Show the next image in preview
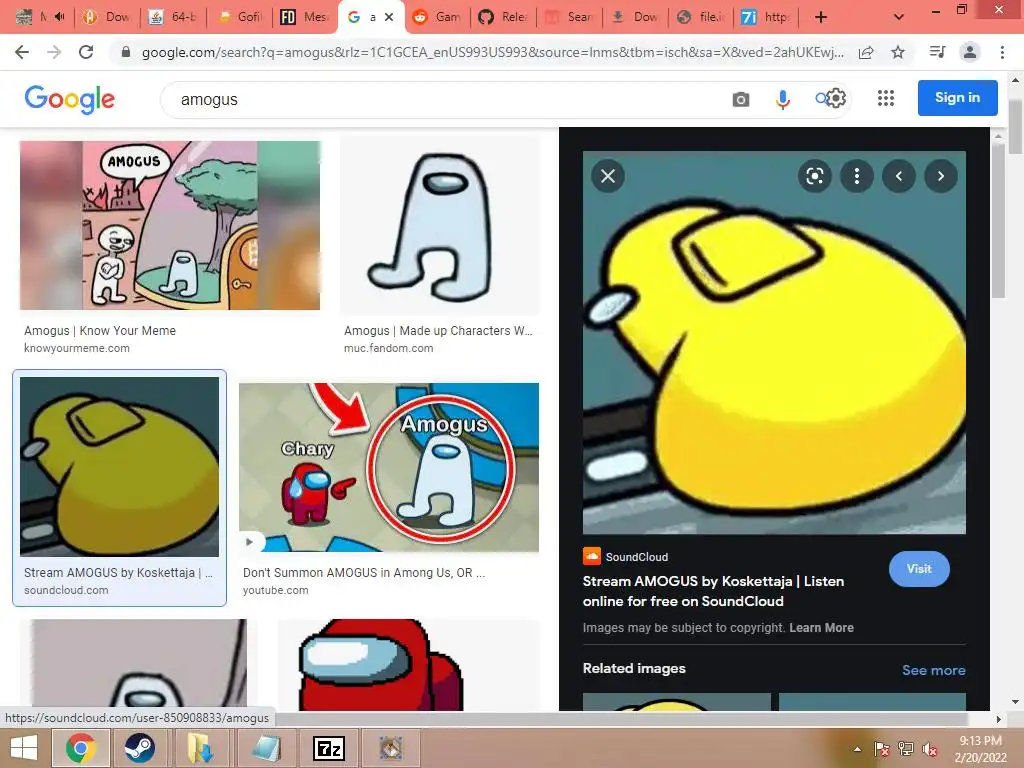The height and width of the screenshot is (768, 1024). [x=941, y=176]
